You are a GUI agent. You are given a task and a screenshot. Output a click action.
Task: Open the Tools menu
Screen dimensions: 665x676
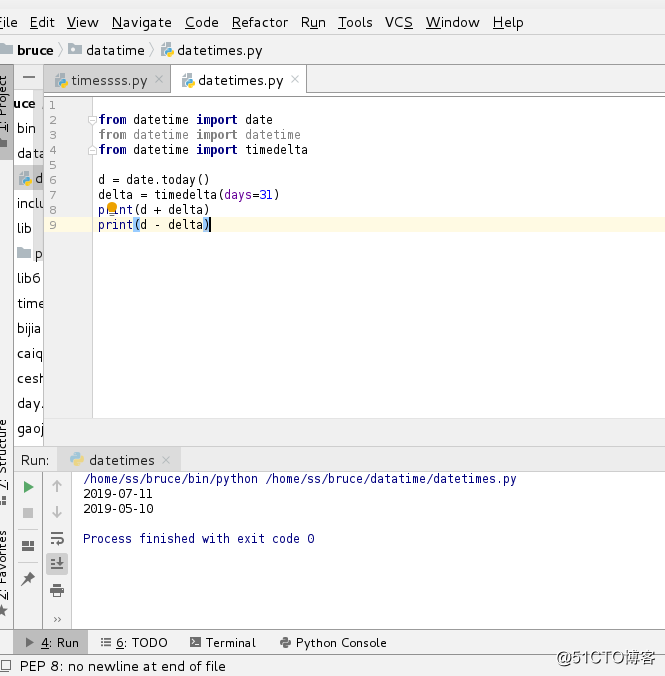tap(355, 22)
